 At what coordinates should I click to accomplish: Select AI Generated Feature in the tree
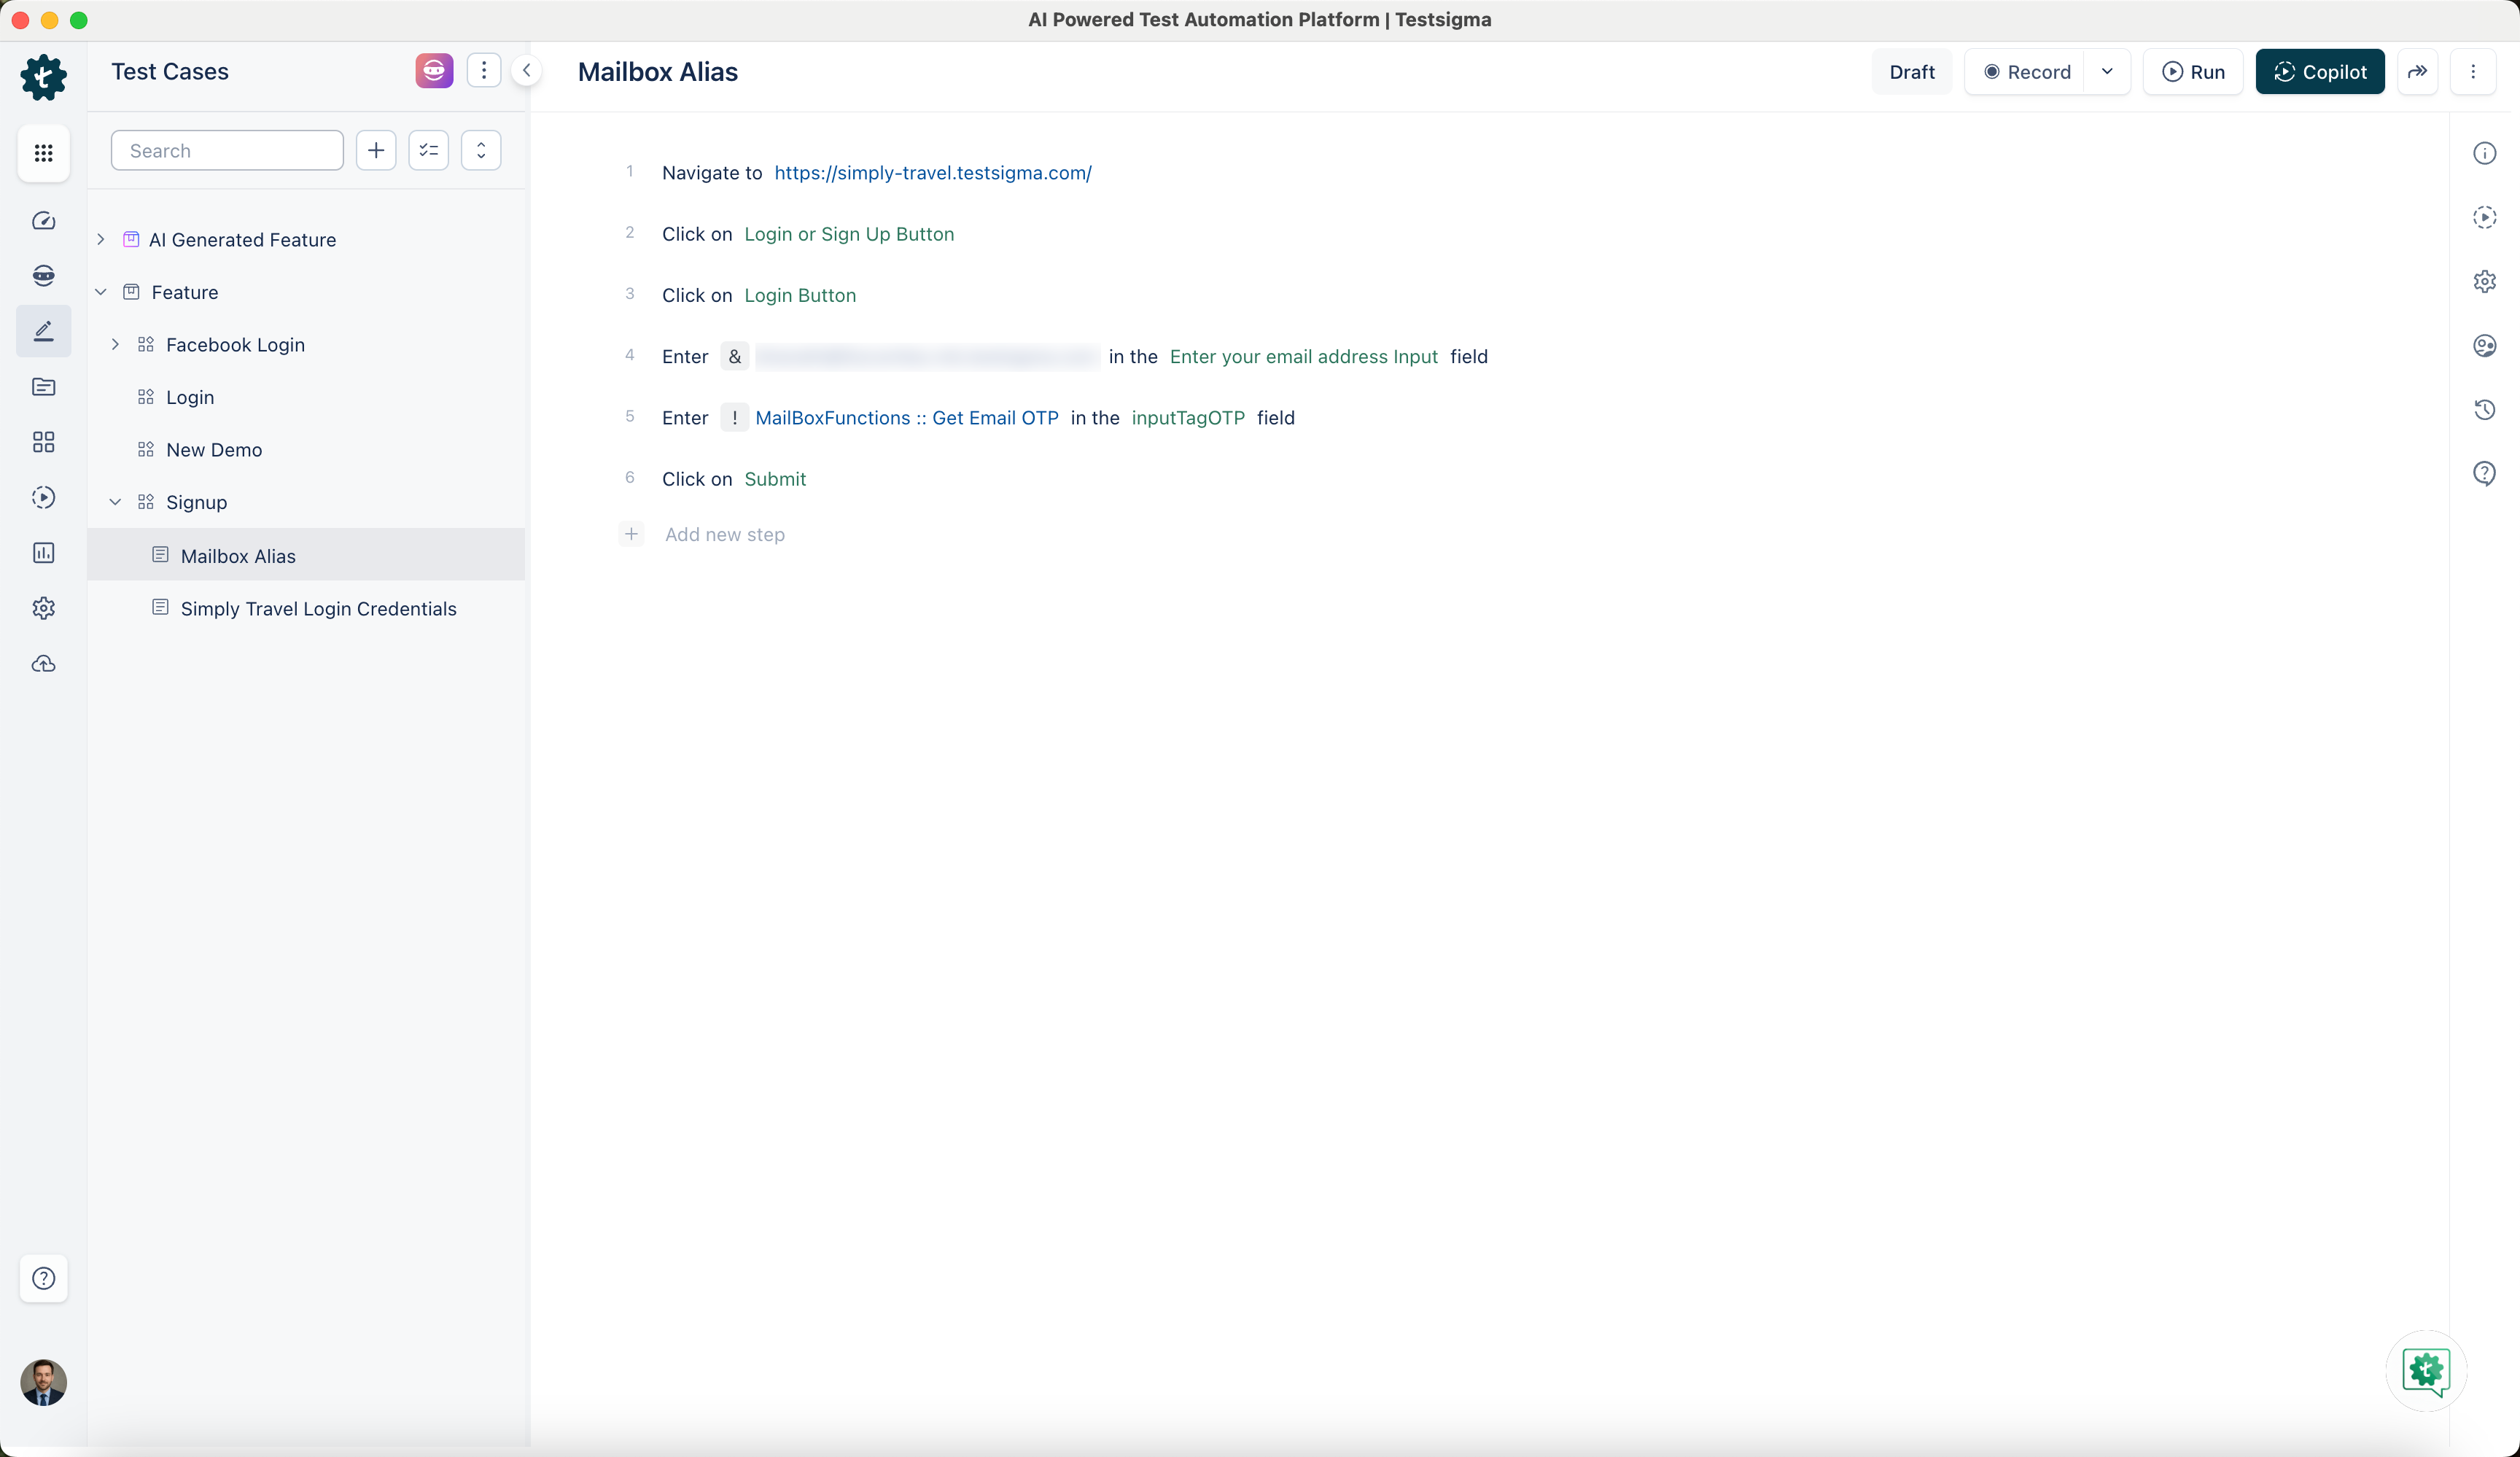[x=242, y=240]
